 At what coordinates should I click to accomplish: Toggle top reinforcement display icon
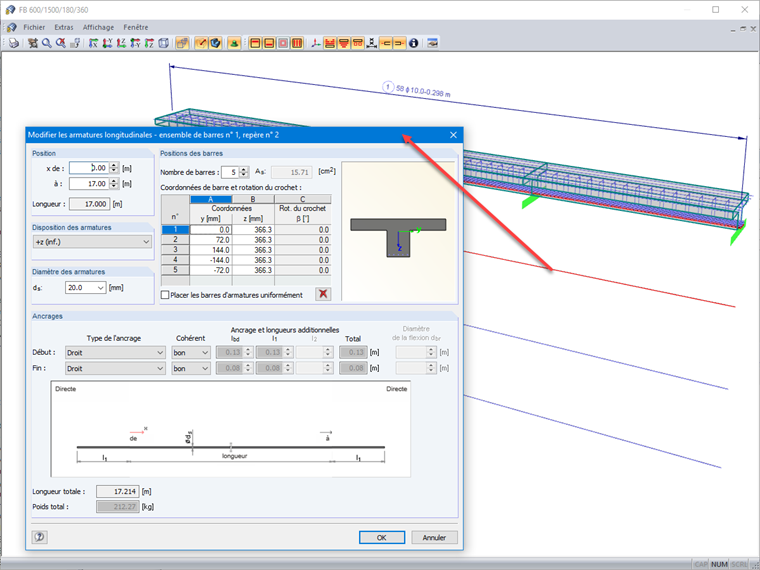point(255,43)
